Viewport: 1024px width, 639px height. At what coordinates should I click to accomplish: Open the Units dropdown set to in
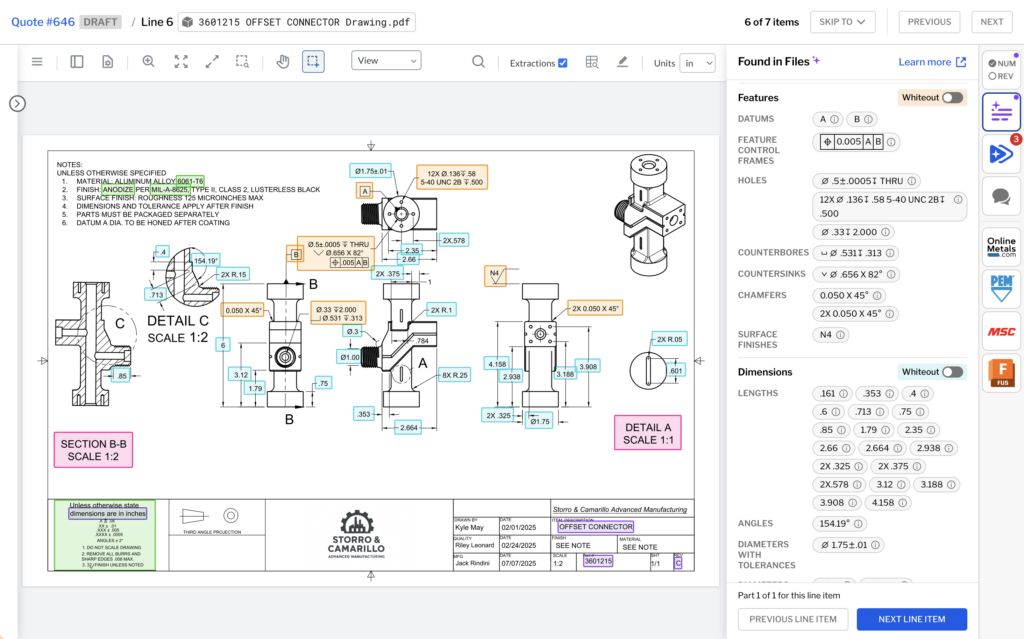click(x=697, y=63)
